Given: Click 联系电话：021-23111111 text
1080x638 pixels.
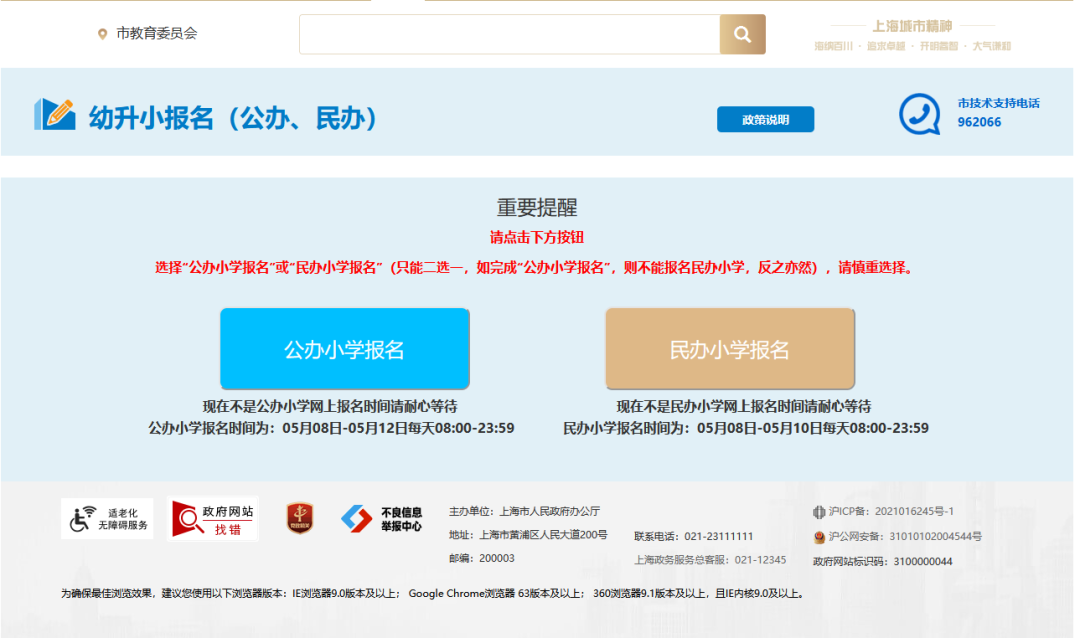Looking at the screenshot, I should point(694,536).
